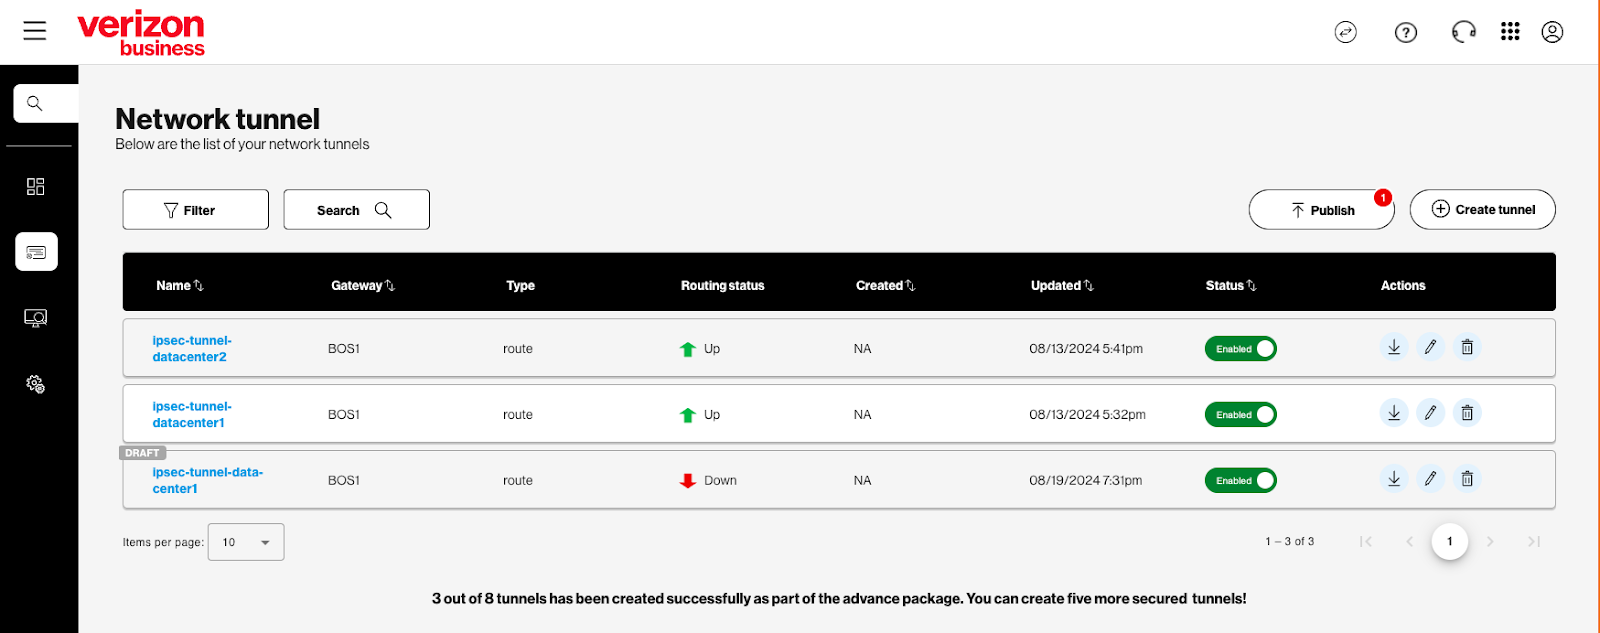The height and width of the screenshot is (633, 1600).
Task: Sort the table by Name column
Action: pyautogui.click(x=180, y=286)
